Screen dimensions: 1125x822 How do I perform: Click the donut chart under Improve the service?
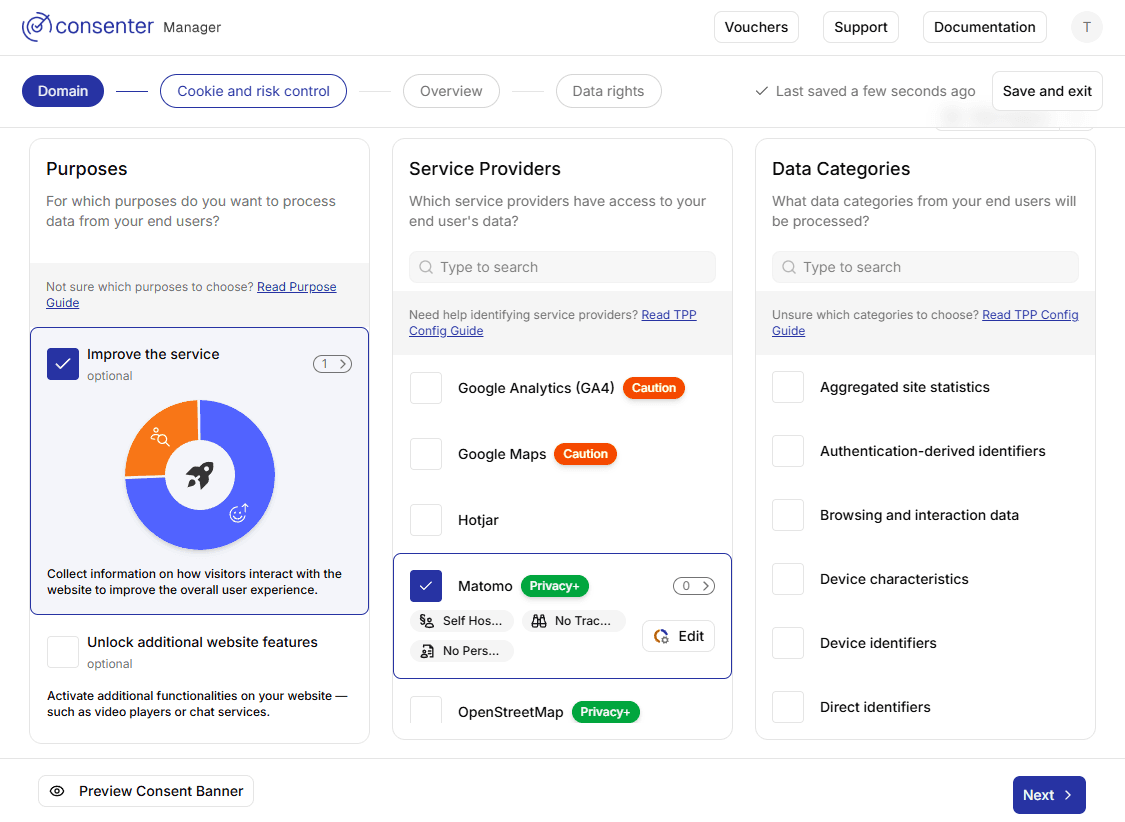pyautogui.click(x=199, y=474)
